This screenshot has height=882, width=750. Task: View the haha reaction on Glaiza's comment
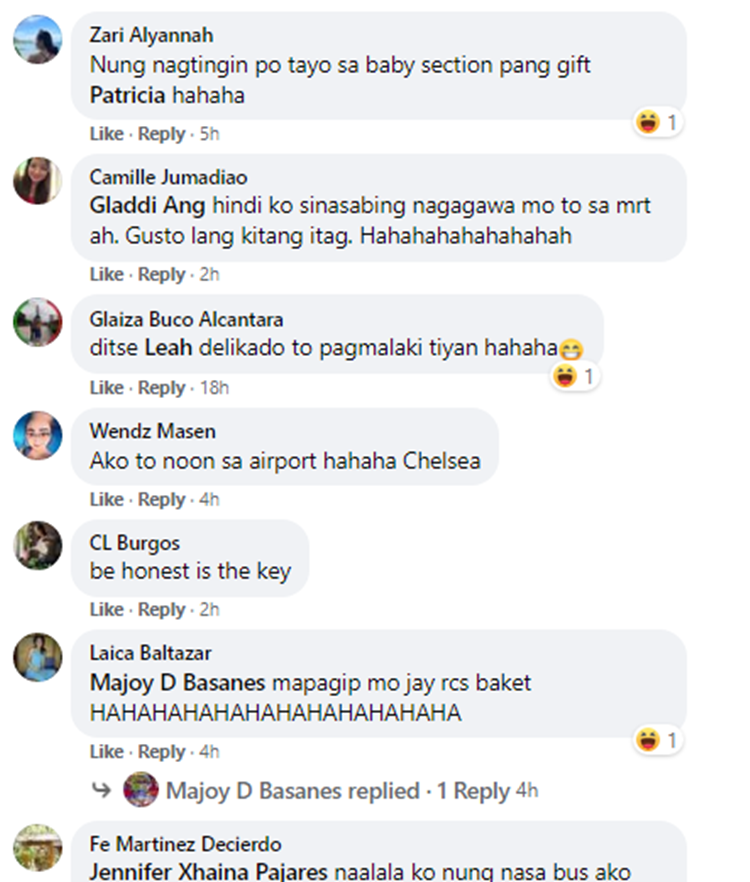[574, 376]
